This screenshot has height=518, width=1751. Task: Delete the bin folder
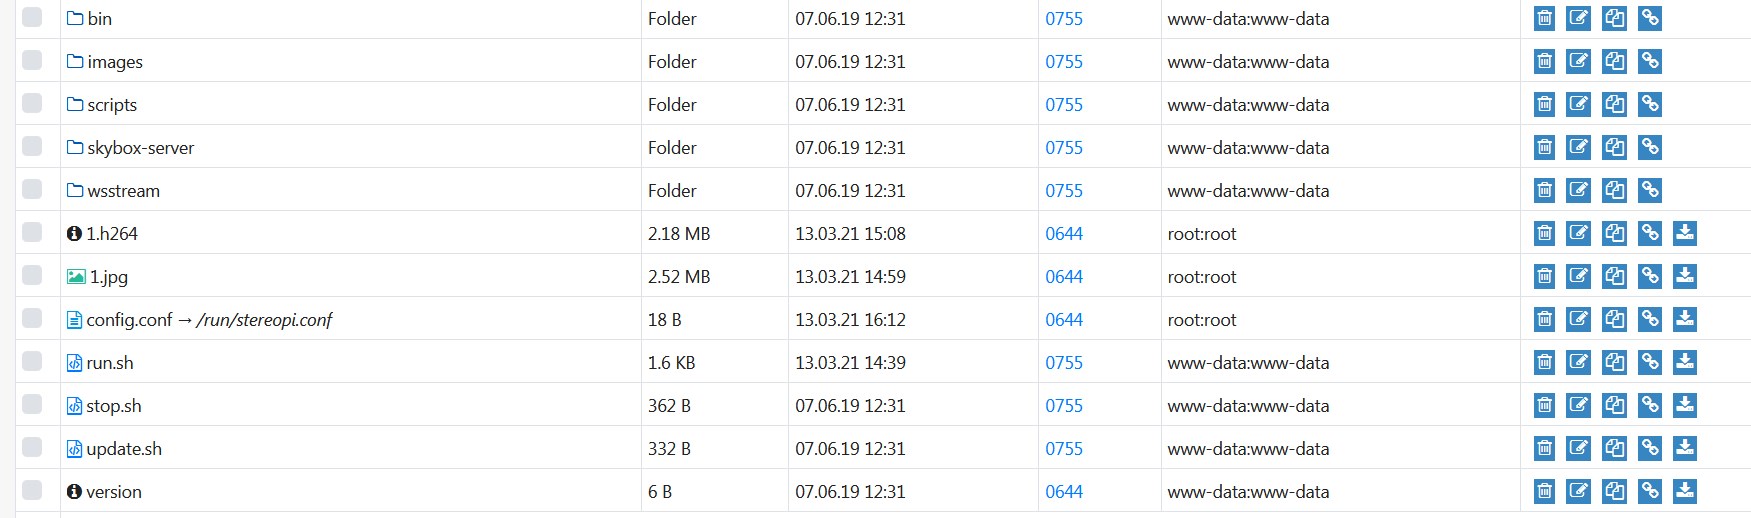1544,18
